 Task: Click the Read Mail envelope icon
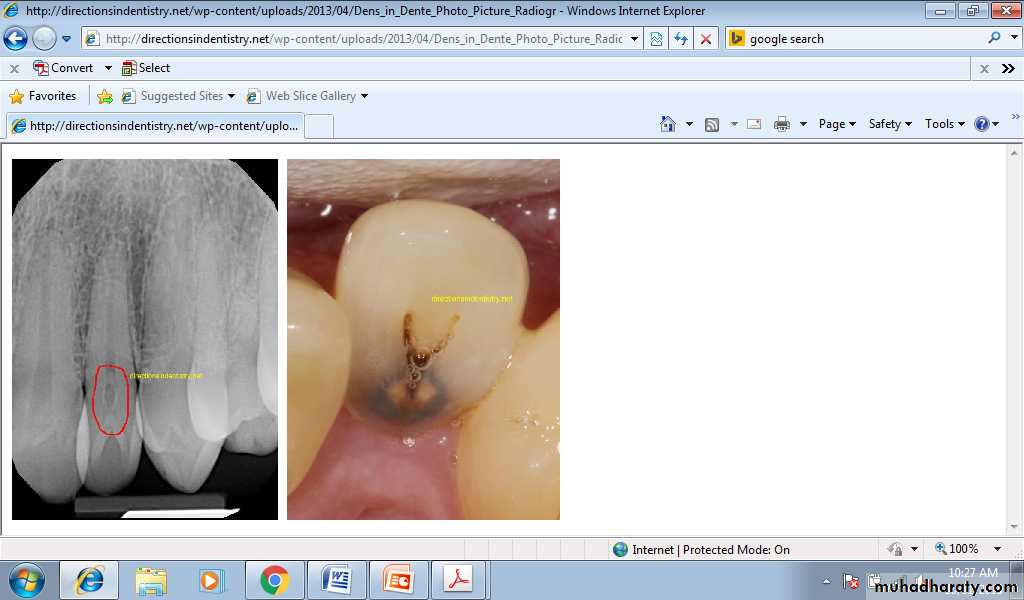(754, 124)
